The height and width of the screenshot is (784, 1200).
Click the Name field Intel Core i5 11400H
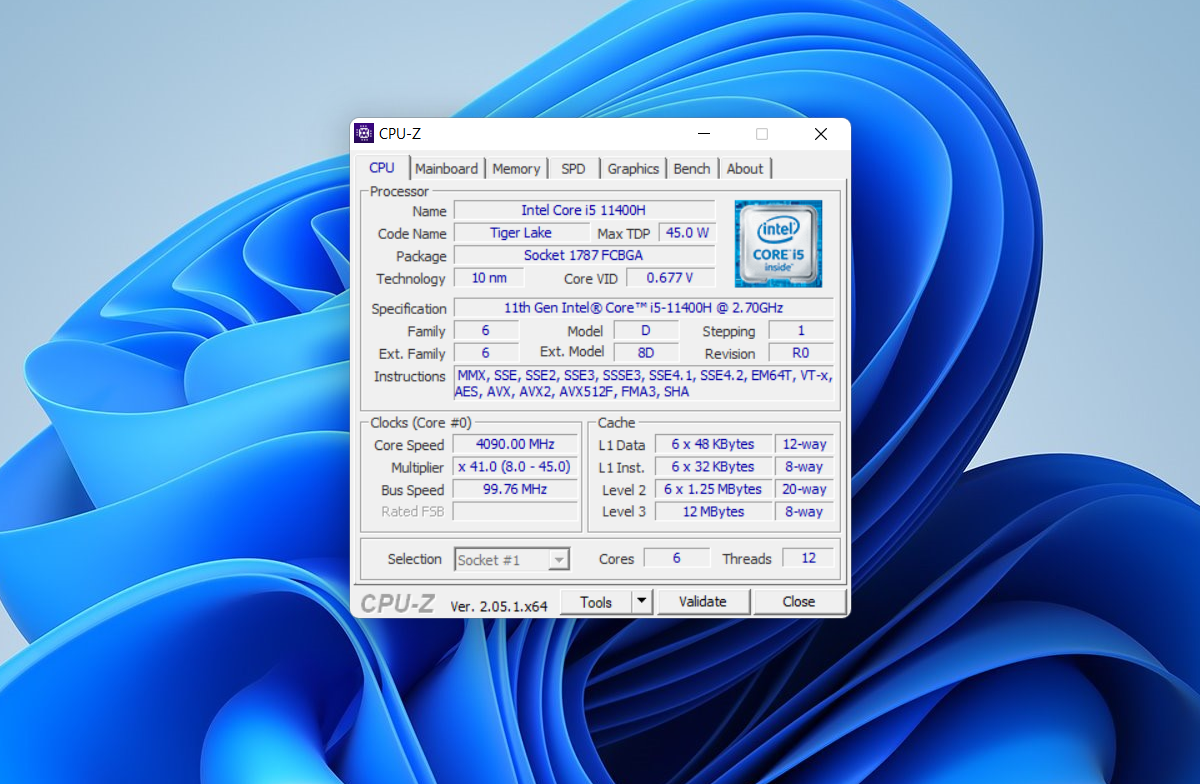click(584, 210)
